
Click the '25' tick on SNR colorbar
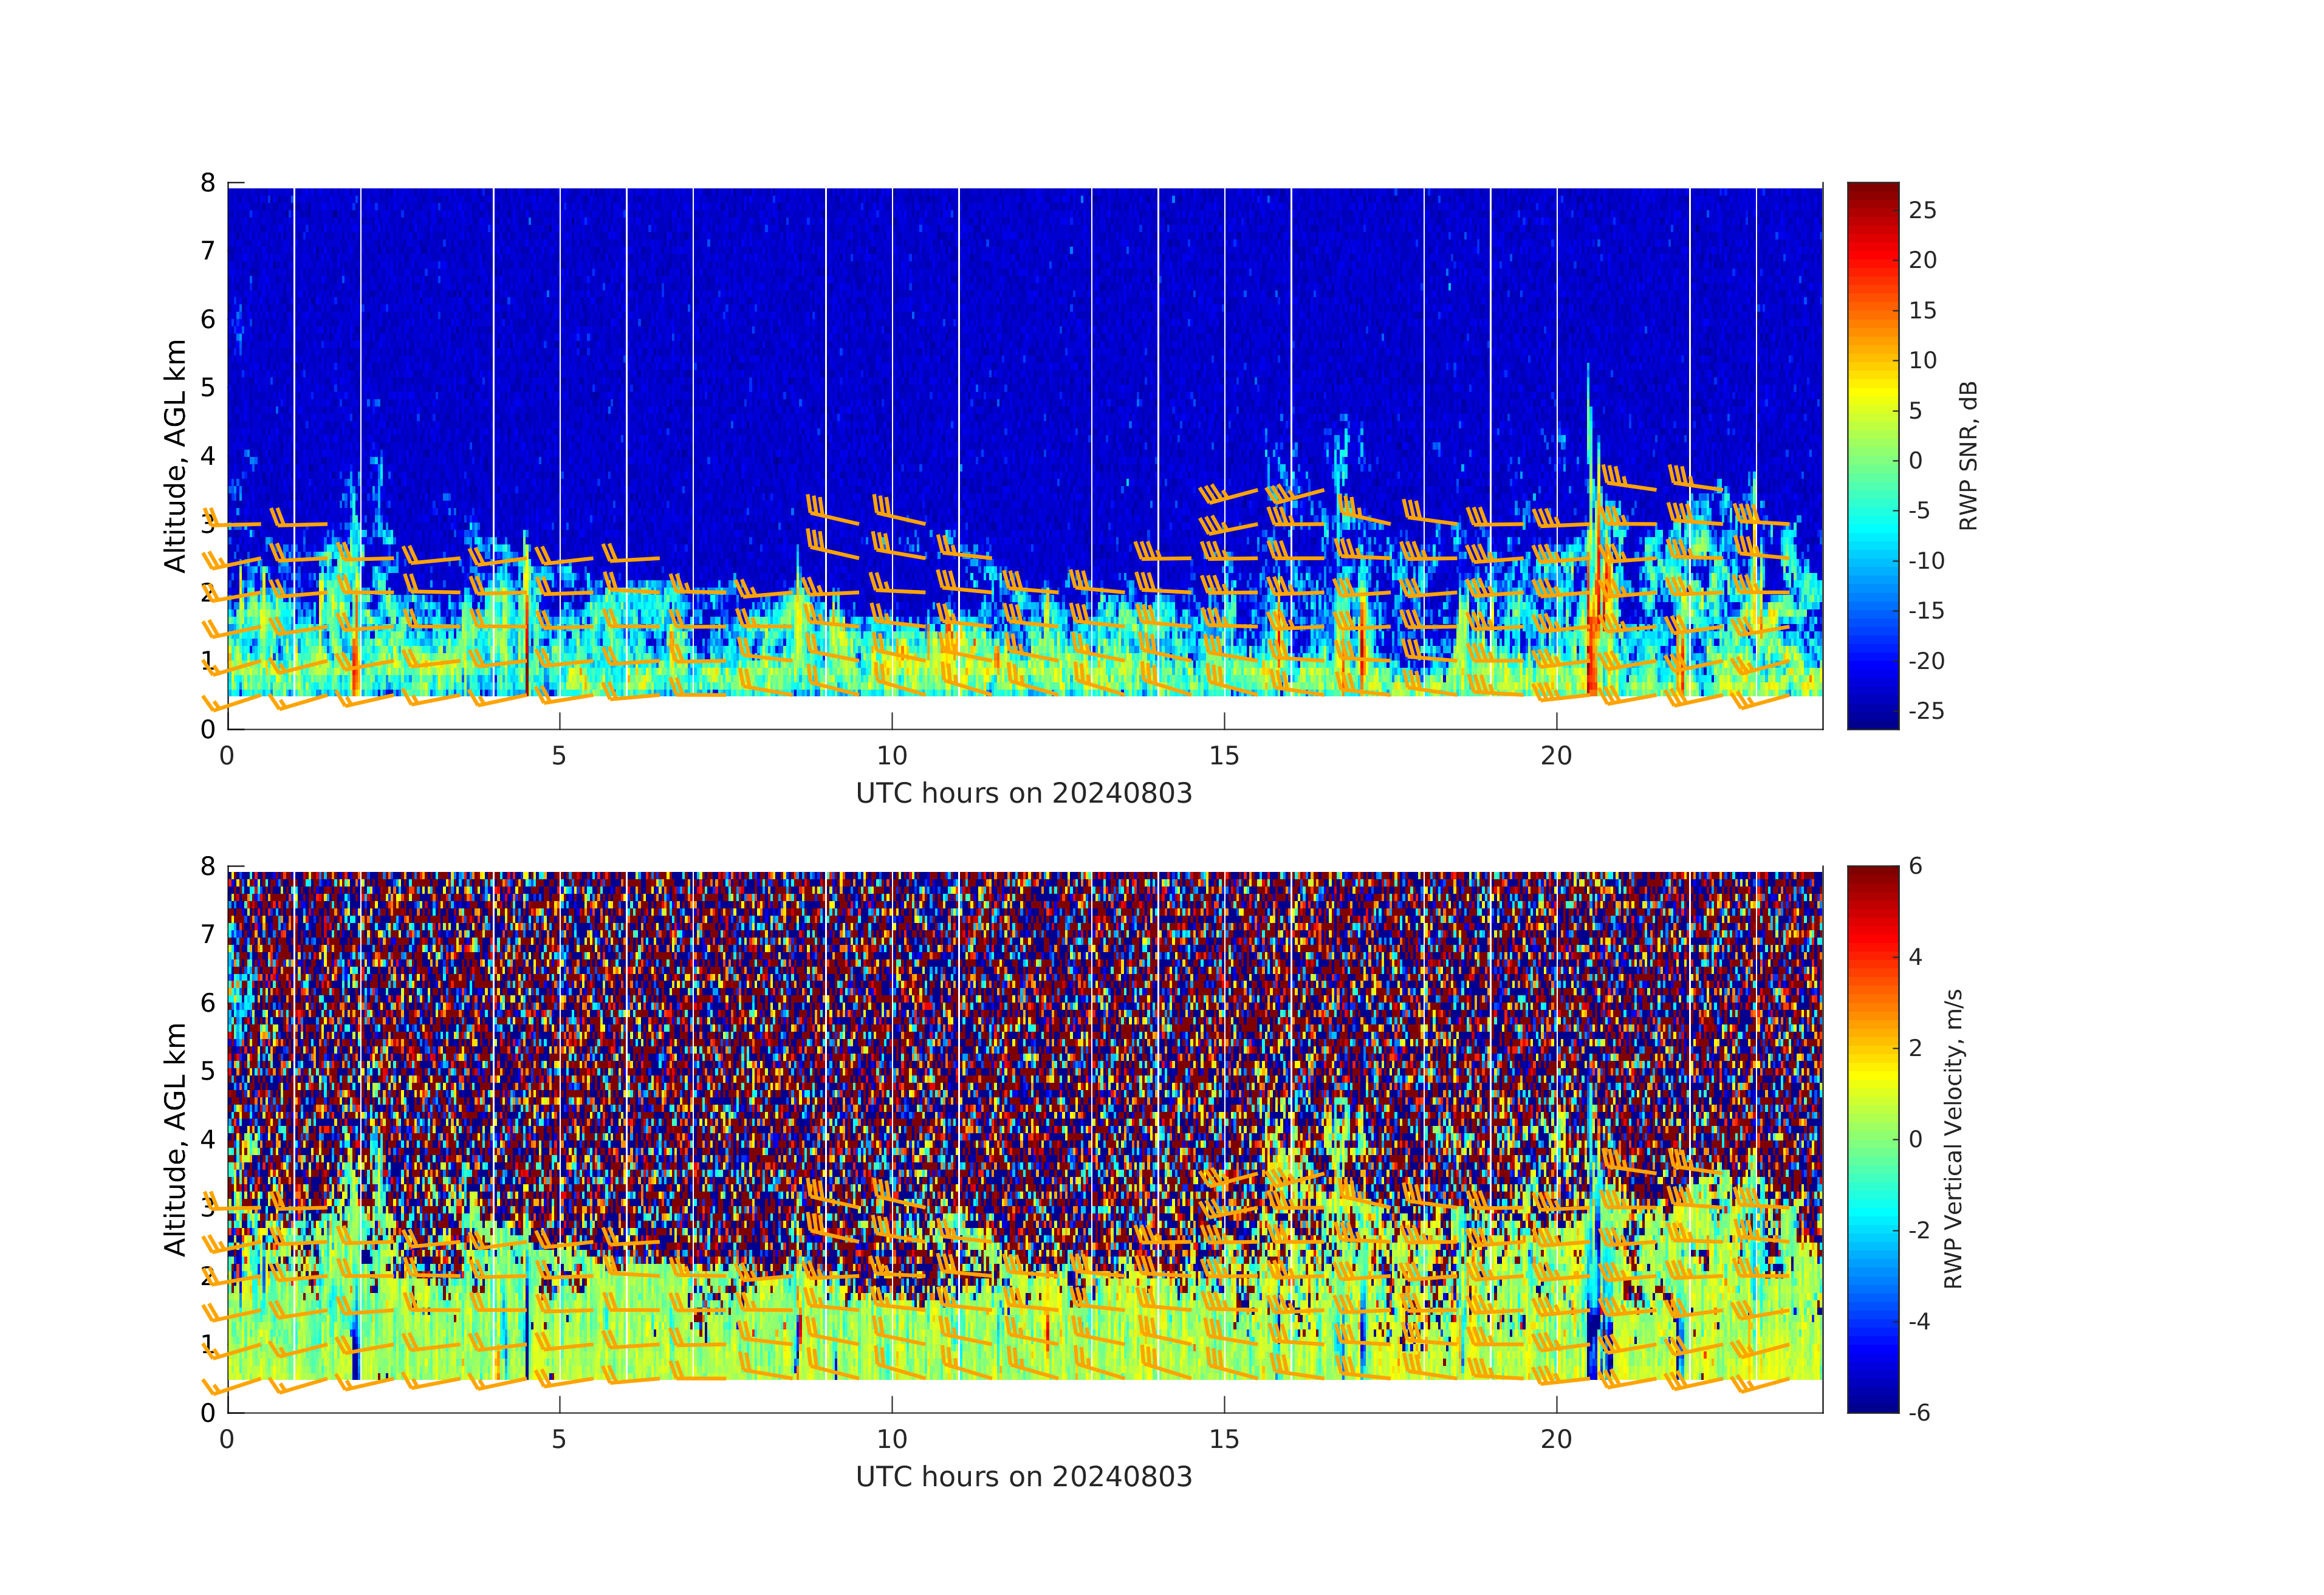[x=1922, y=211]
